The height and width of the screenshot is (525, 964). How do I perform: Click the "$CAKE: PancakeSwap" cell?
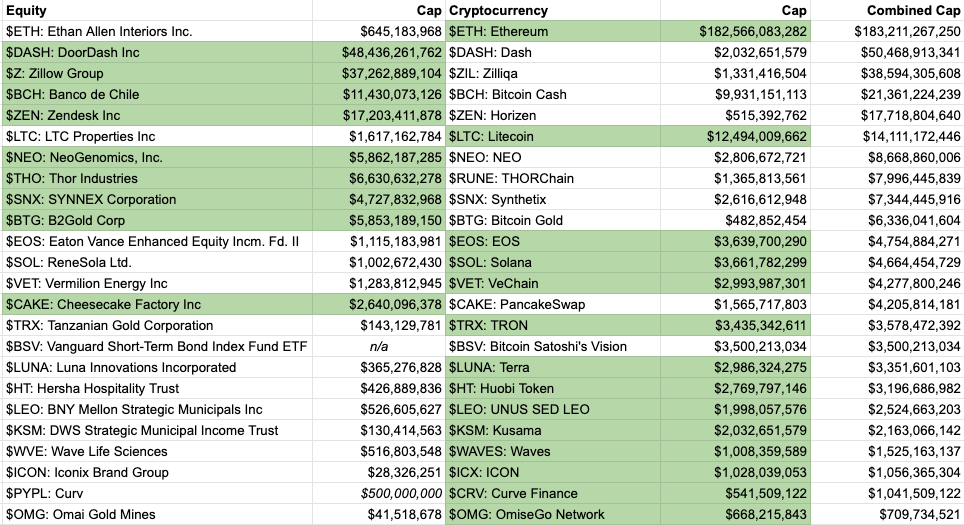553,304
